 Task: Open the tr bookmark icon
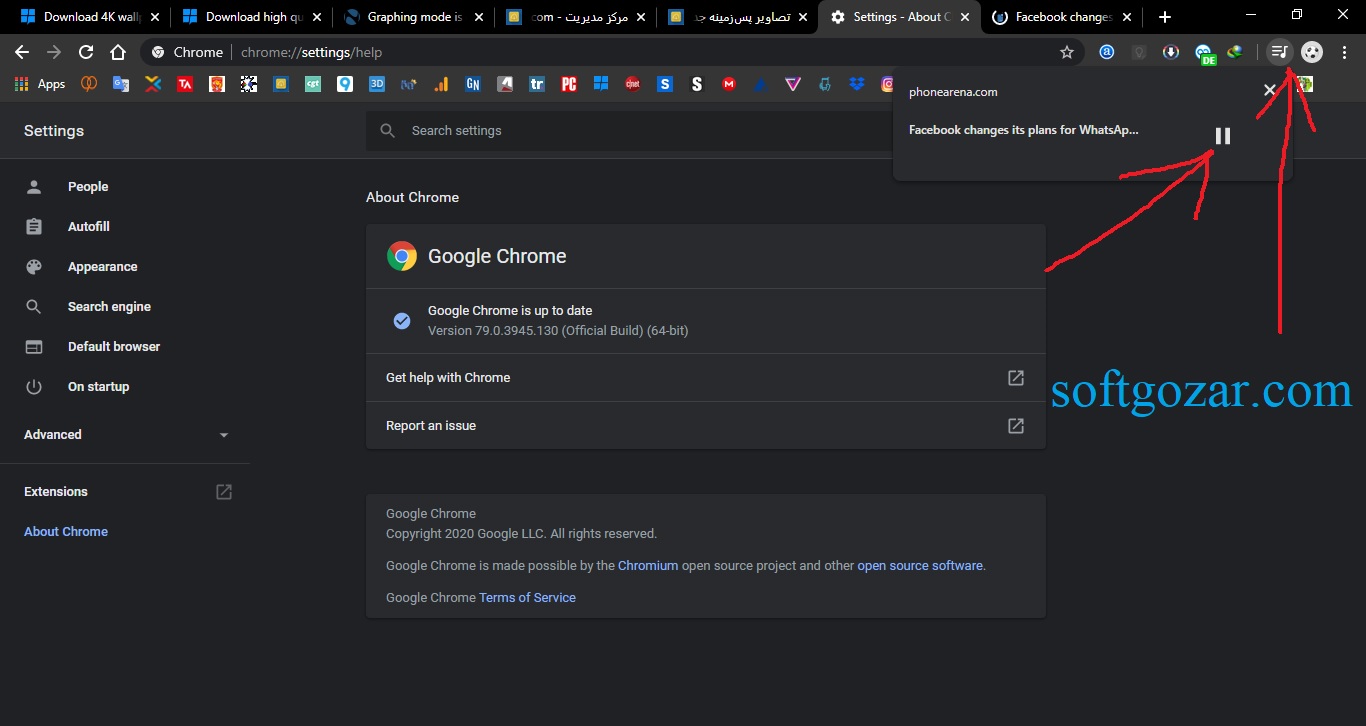click(x=537, y=84)
